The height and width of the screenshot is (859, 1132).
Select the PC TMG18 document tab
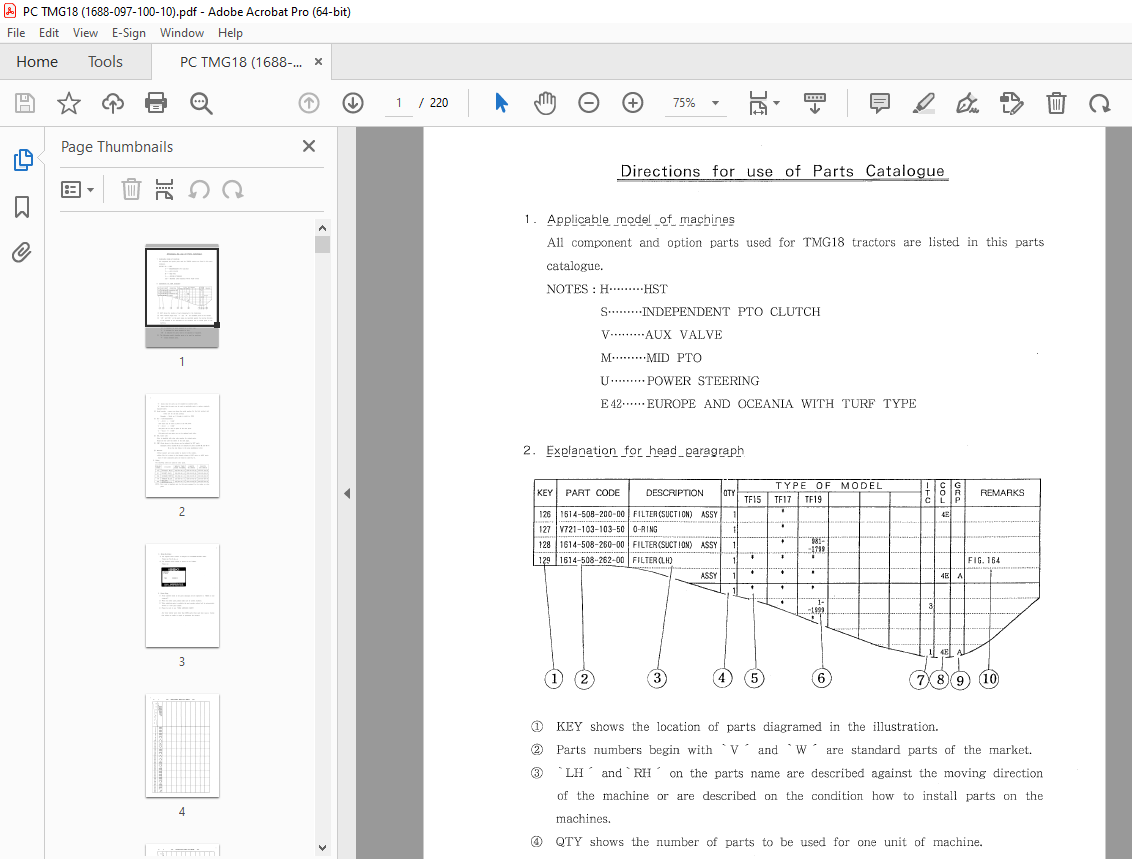pyautogui.click(x=240, y=62)
